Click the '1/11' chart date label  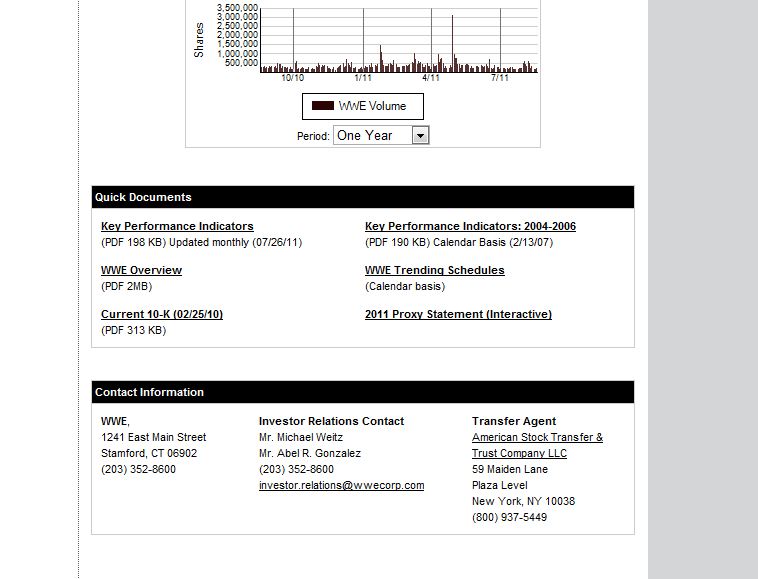tap(363, 78)
